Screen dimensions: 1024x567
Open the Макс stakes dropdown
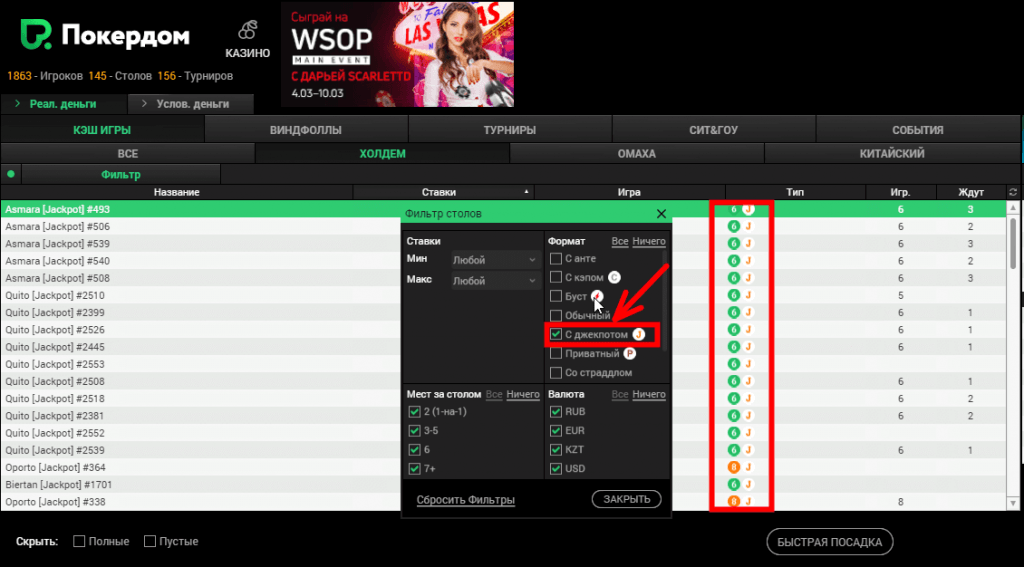point(495,280)
